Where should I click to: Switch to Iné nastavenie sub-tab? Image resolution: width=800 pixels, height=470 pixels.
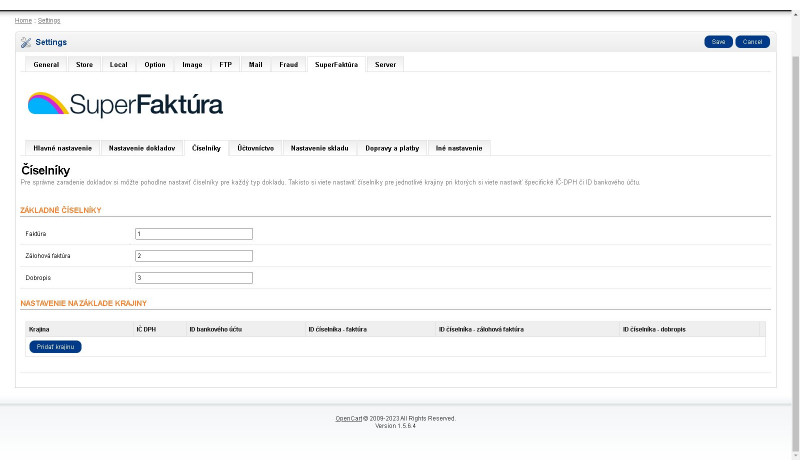[459, 149]
